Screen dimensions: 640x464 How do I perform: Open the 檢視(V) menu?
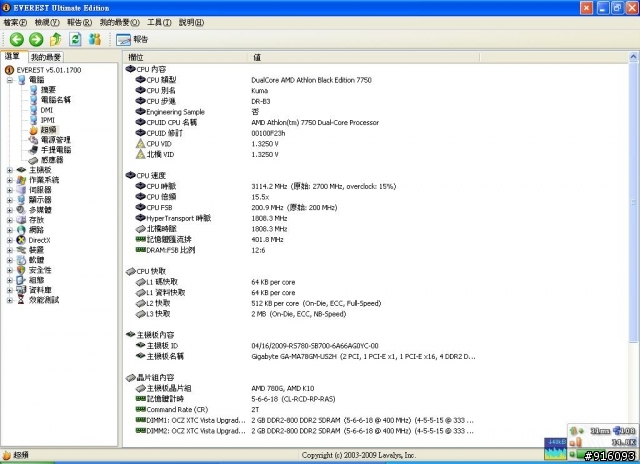point(47,22)
